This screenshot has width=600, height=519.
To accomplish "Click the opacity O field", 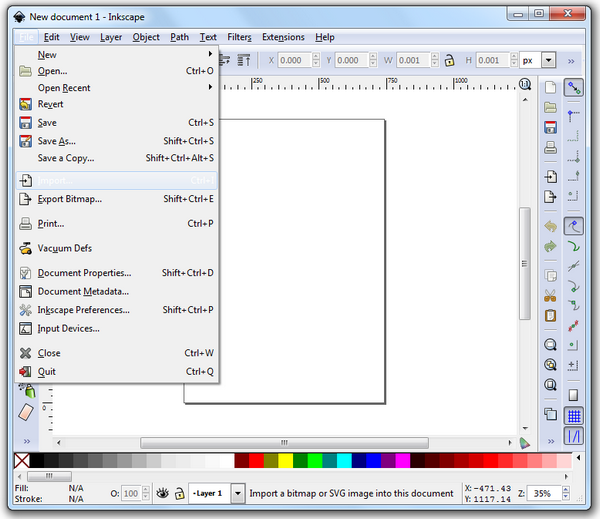I will (x=132, y=494).
